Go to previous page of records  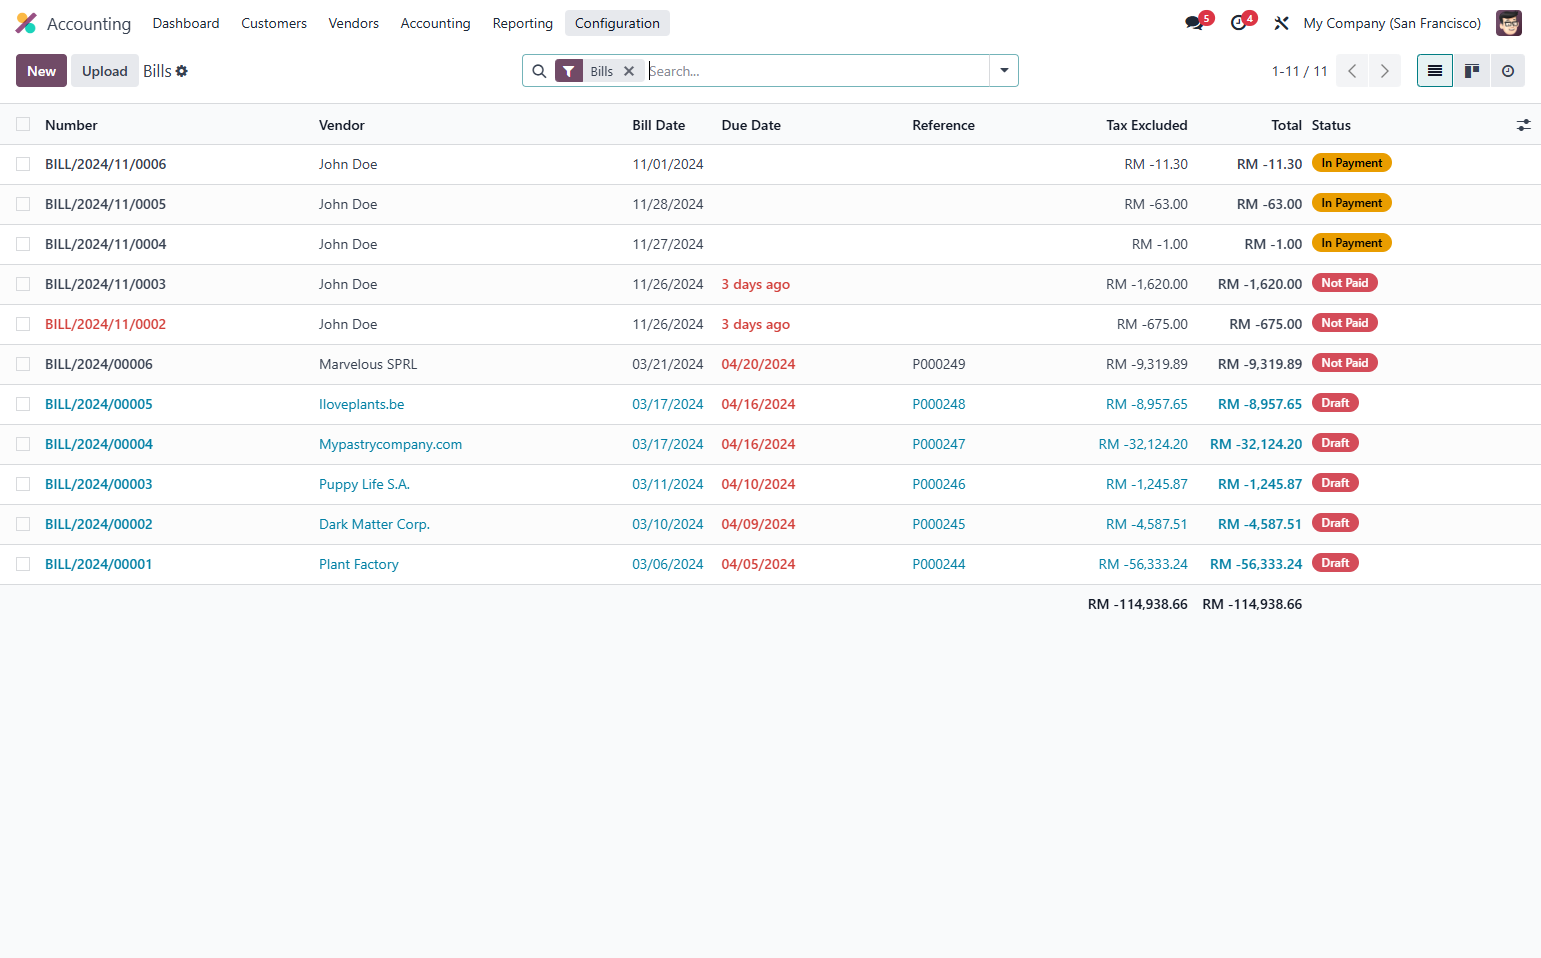click(1352, 71)
